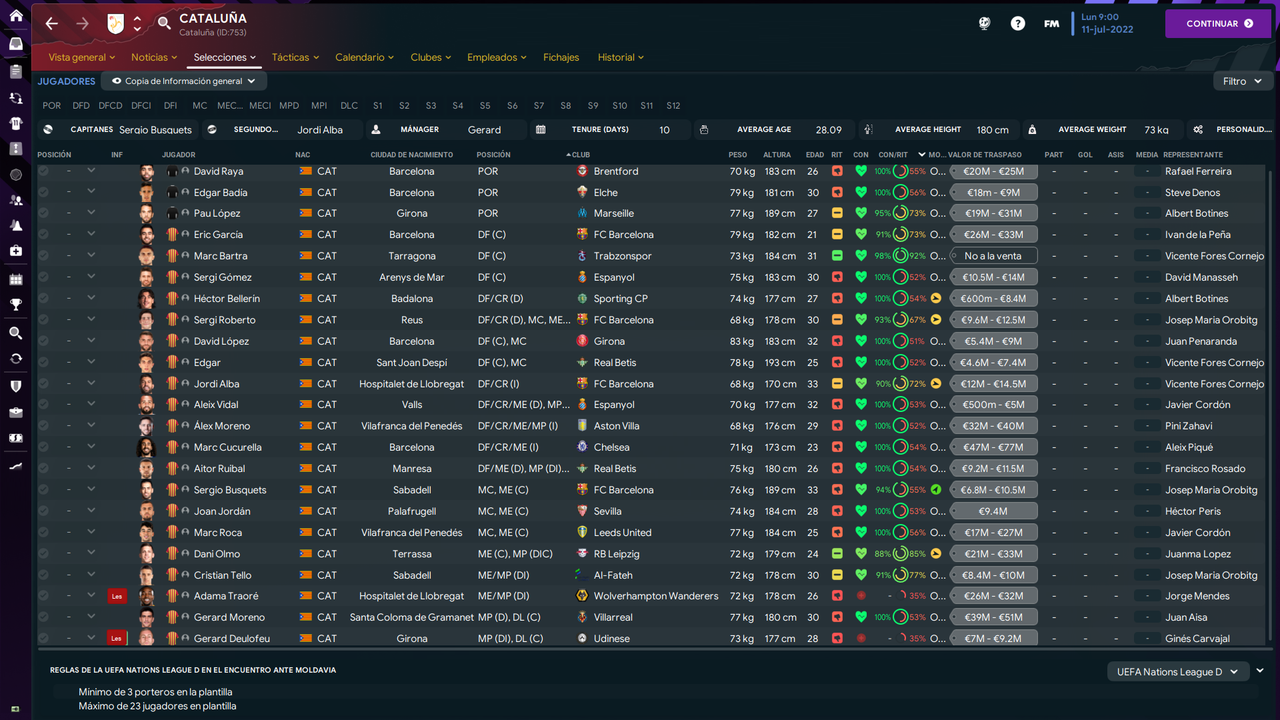Expand position chevron for Héctor Bellerín row

pyautogui.click(x=91, y=298)
